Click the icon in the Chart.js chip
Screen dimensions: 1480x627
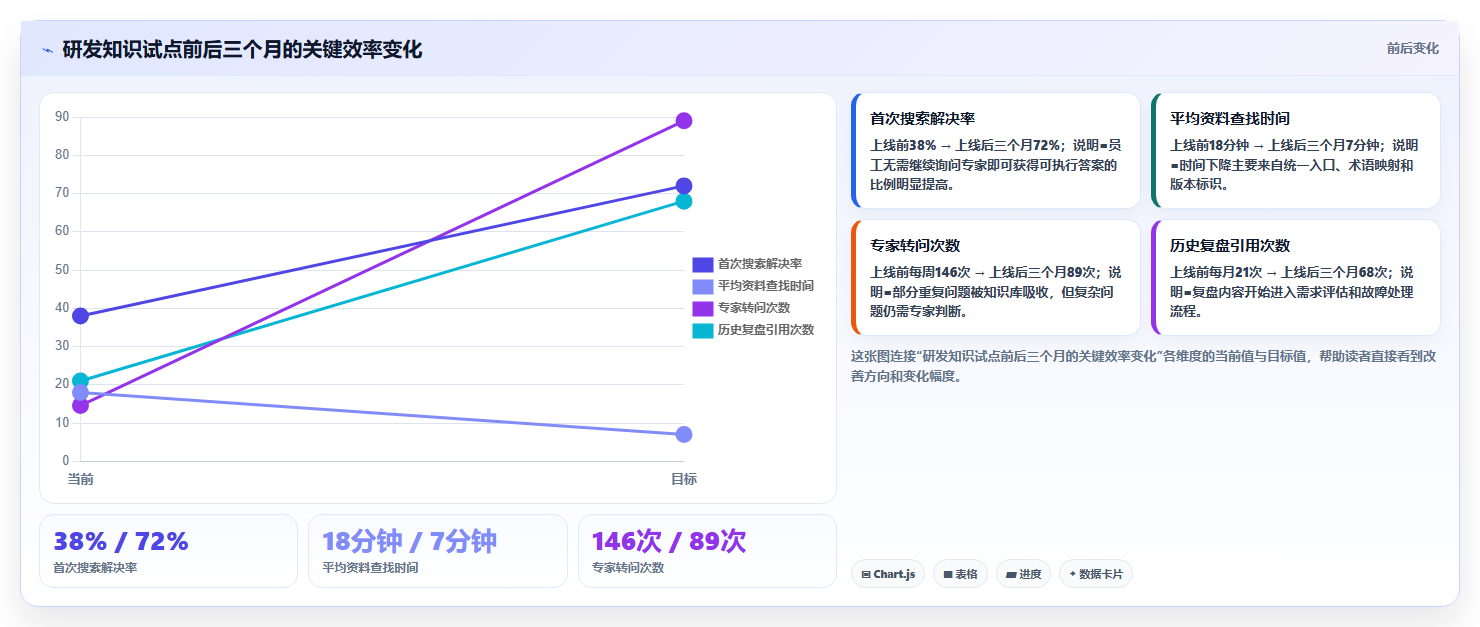pos(866,575)
